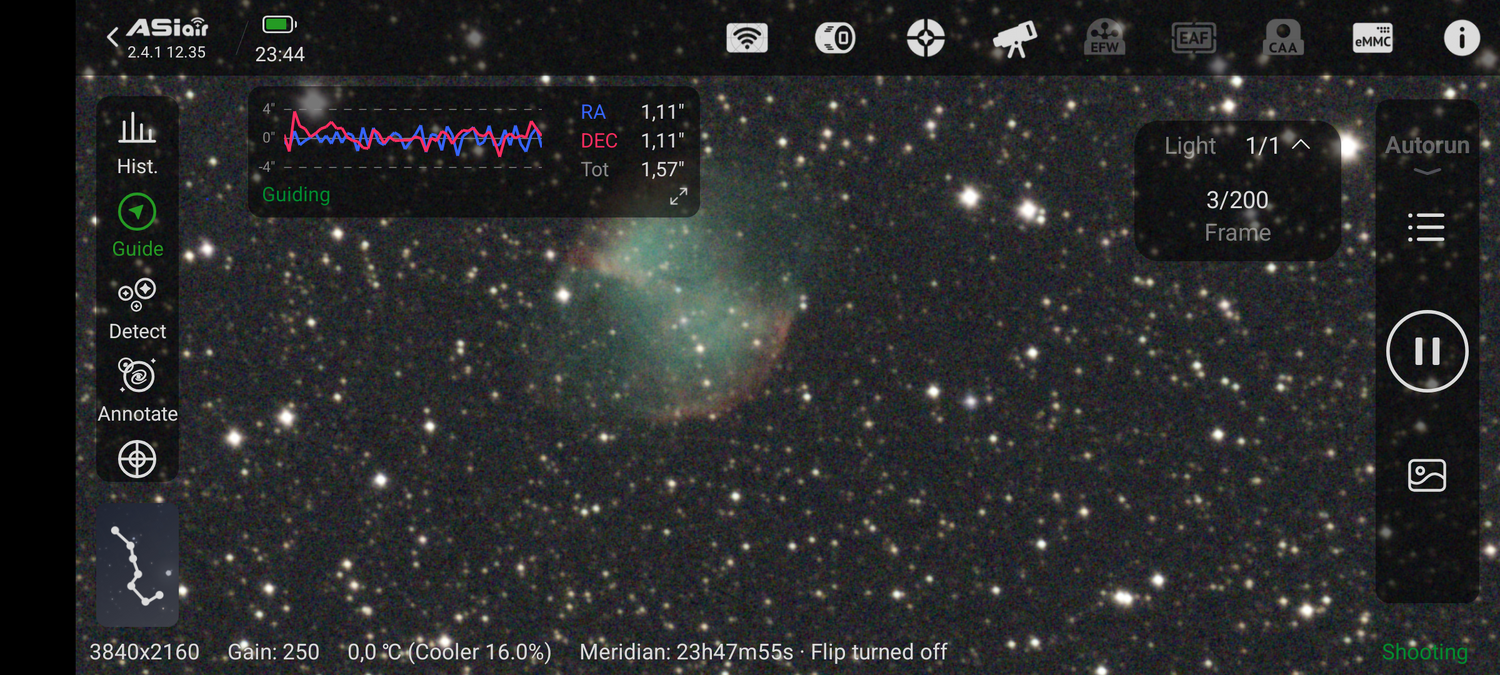The image size is (1500, 675).
Task: Toggle the Guide panel
Action: coord(137,227)
